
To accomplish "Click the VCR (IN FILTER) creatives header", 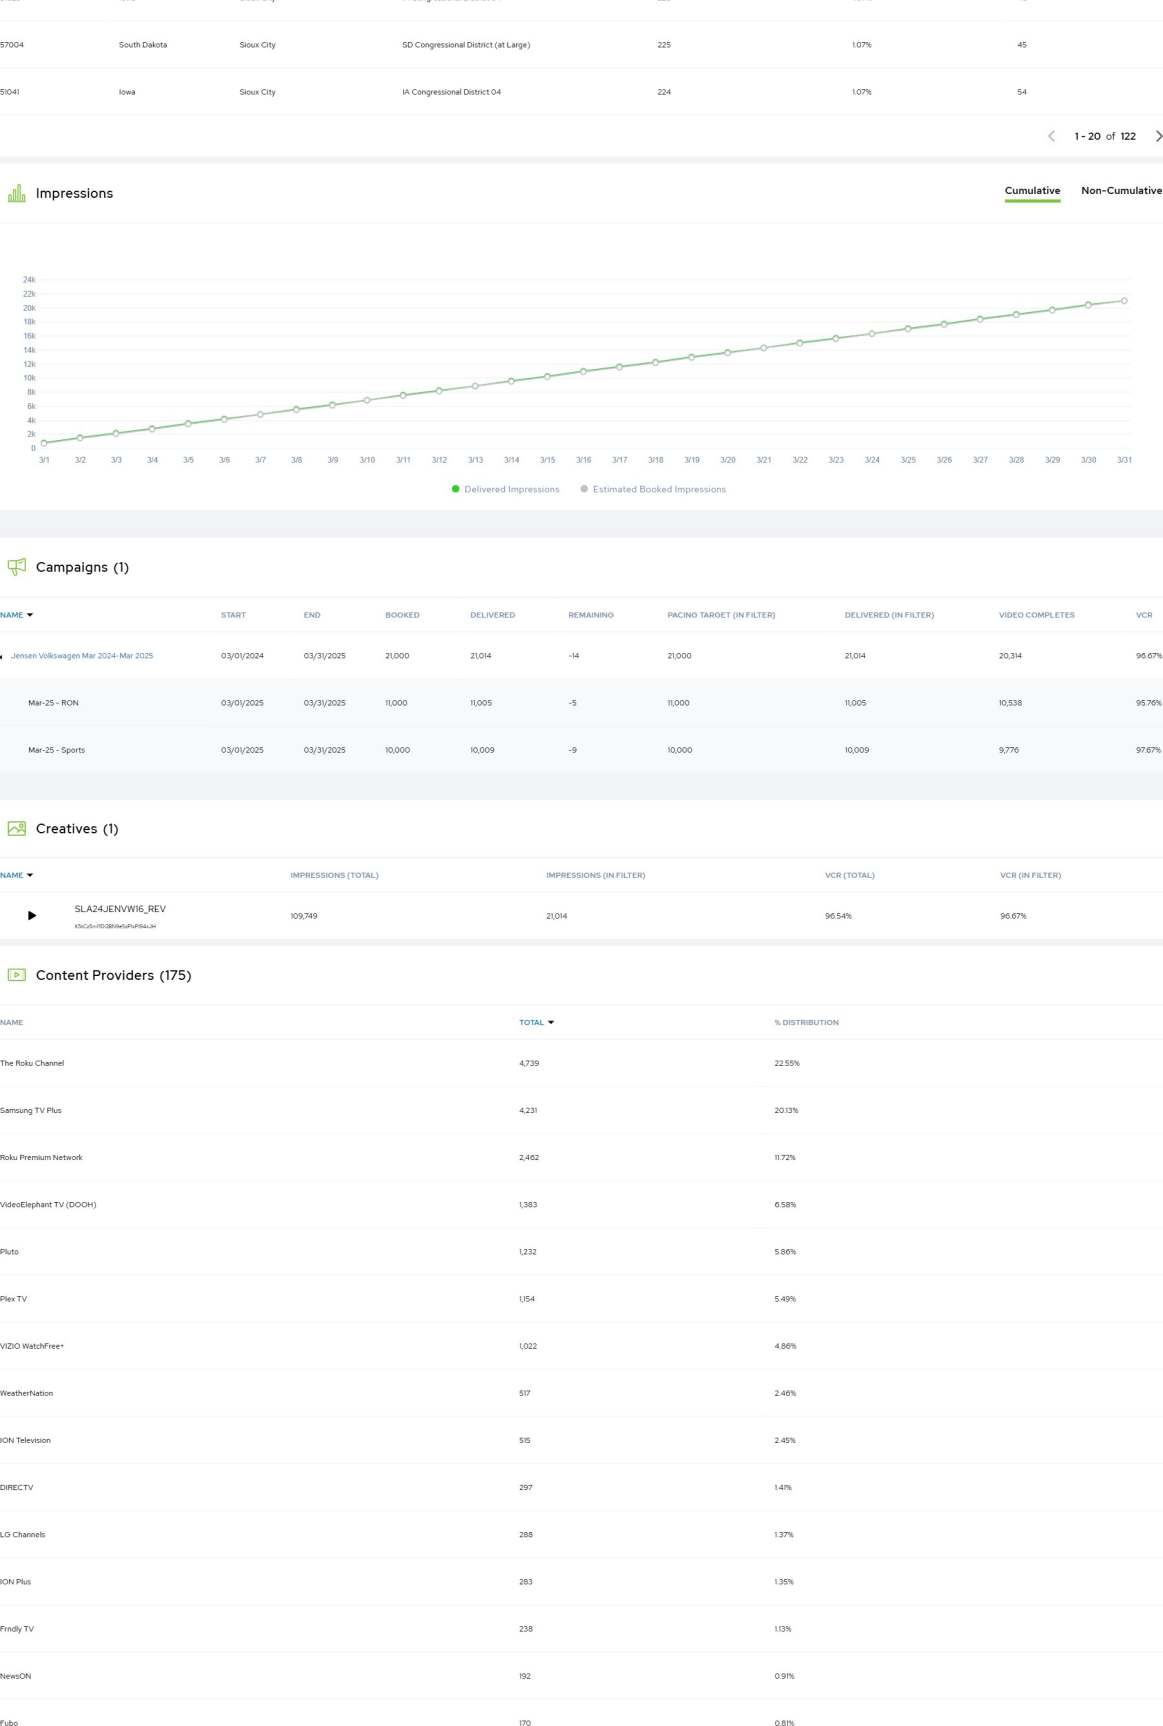I will click(1030, 875).
